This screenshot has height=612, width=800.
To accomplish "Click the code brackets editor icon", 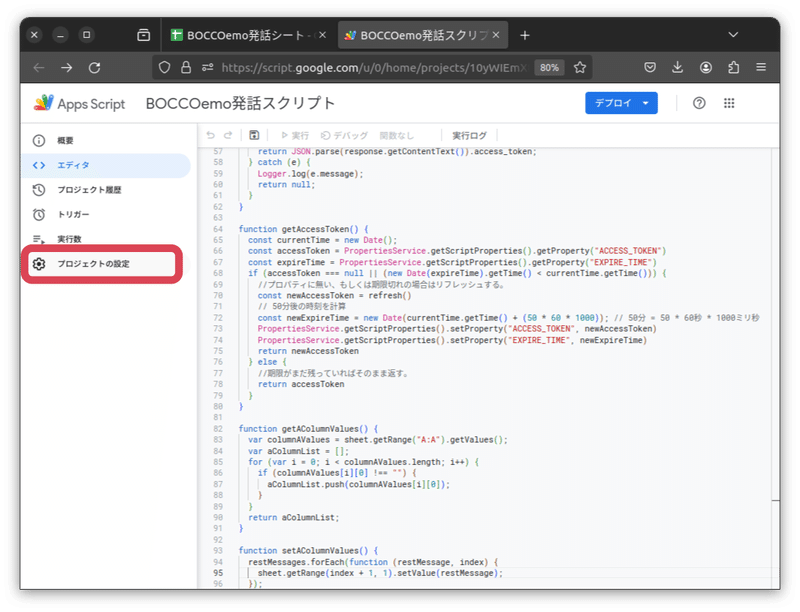I will pos(39,165).
